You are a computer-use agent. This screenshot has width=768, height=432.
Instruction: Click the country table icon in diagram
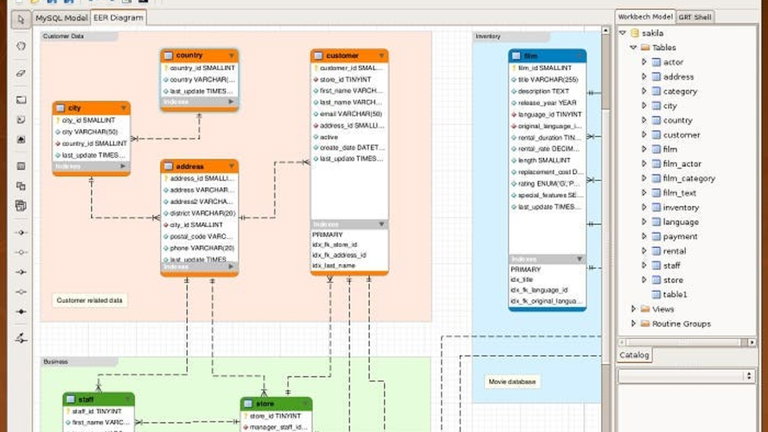click(x=168, y=55)
